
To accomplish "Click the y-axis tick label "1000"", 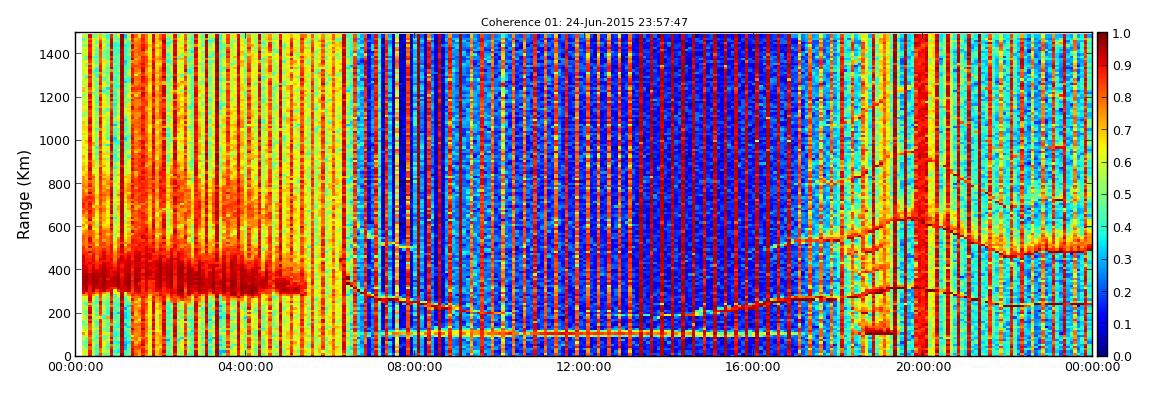I will [56, 141].
